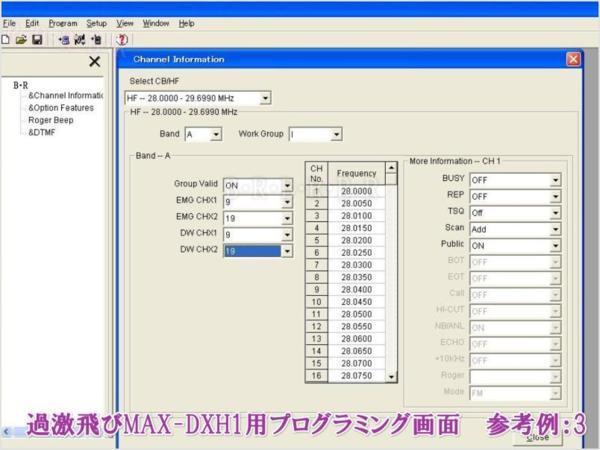Select frequency cell 28.0400
Image resolution: width=600 pixels, height=450 pixels.
click(357, 290)
